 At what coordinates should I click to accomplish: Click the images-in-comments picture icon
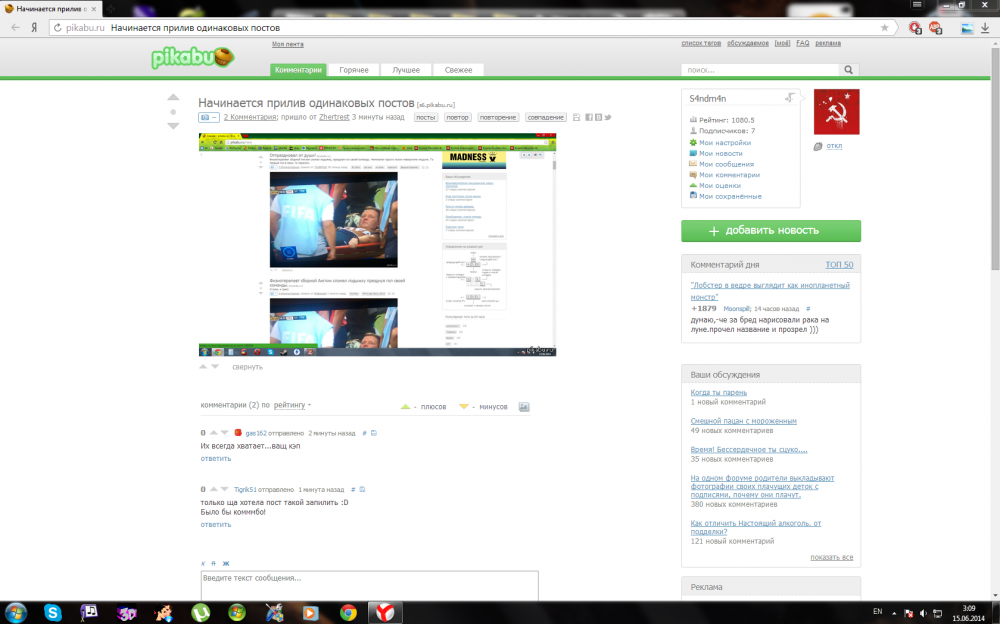(524, 407)
